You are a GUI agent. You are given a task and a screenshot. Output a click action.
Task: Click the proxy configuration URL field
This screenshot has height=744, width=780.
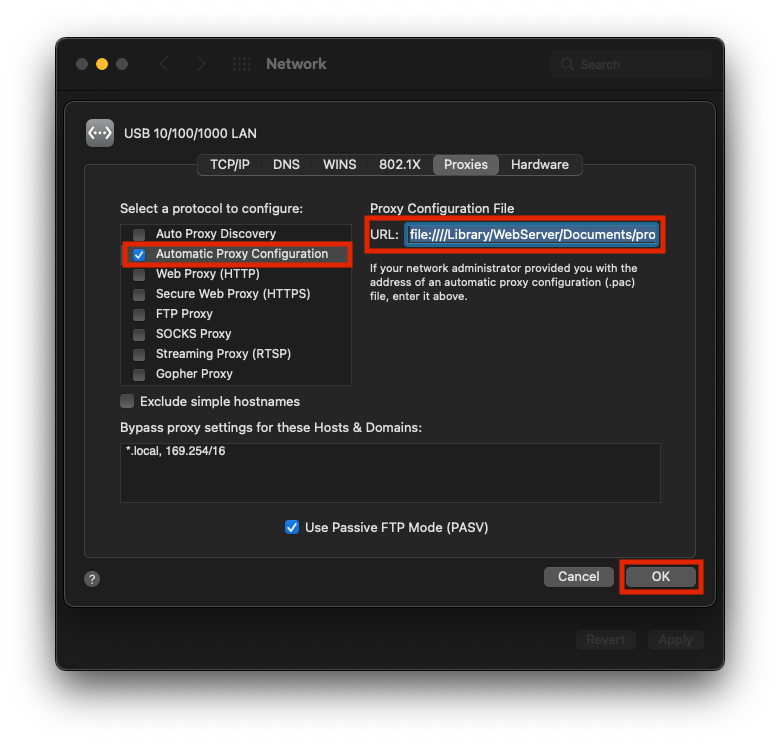coord(531,234)
